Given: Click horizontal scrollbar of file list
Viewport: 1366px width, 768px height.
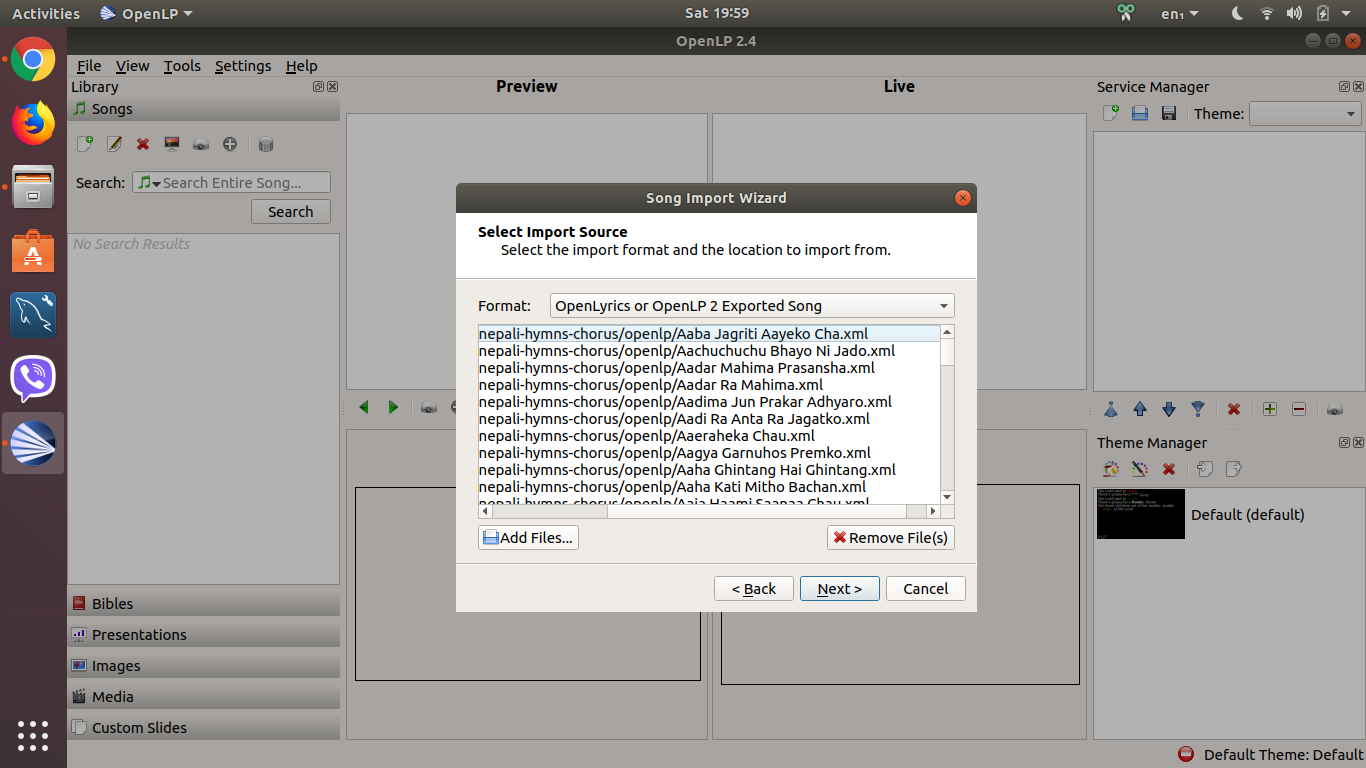Looking at the screenshot, I should tap(709, 511).
